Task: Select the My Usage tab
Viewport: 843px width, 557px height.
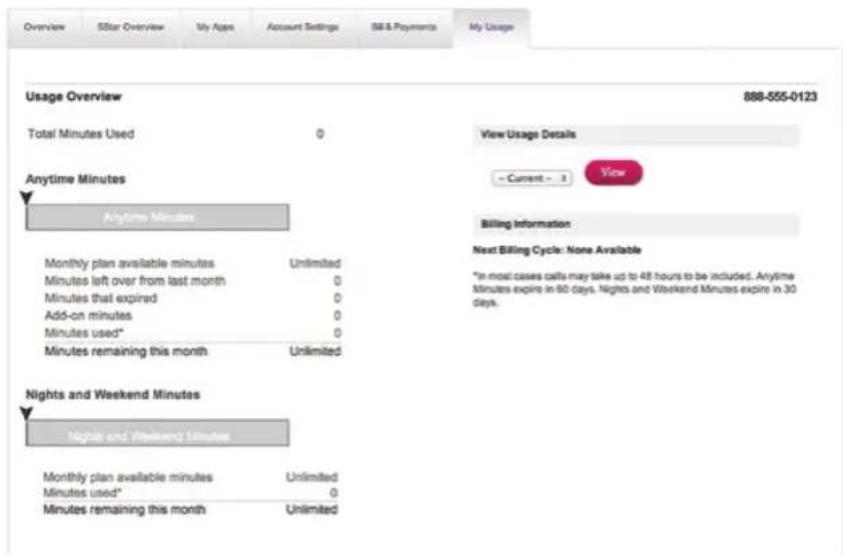Action: tap(491, 27)
